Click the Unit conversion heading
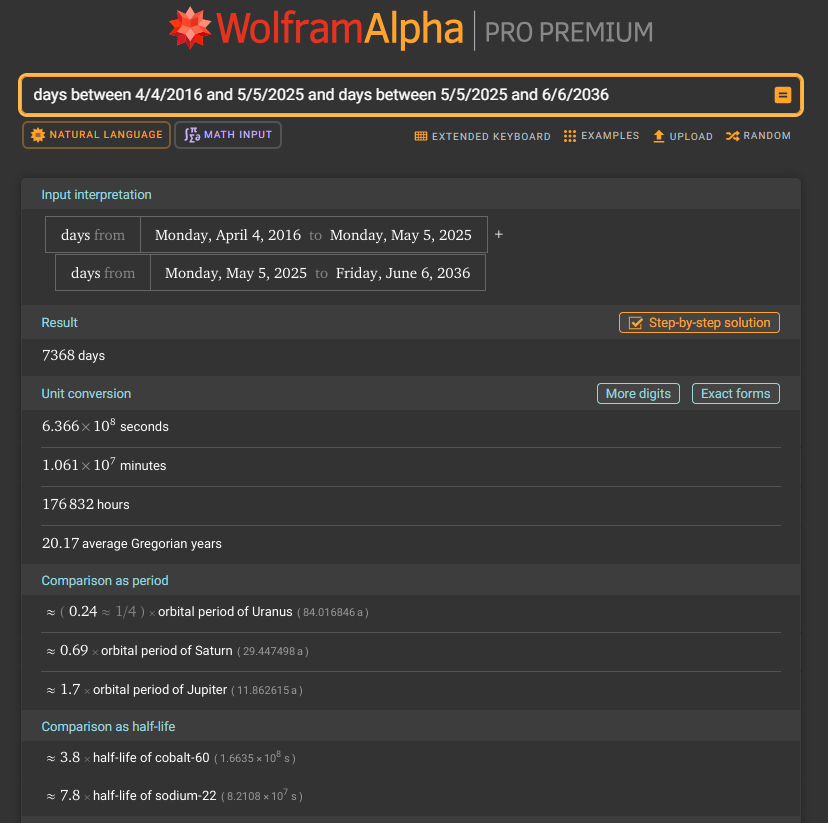The image size is (828, 823). 86,394
